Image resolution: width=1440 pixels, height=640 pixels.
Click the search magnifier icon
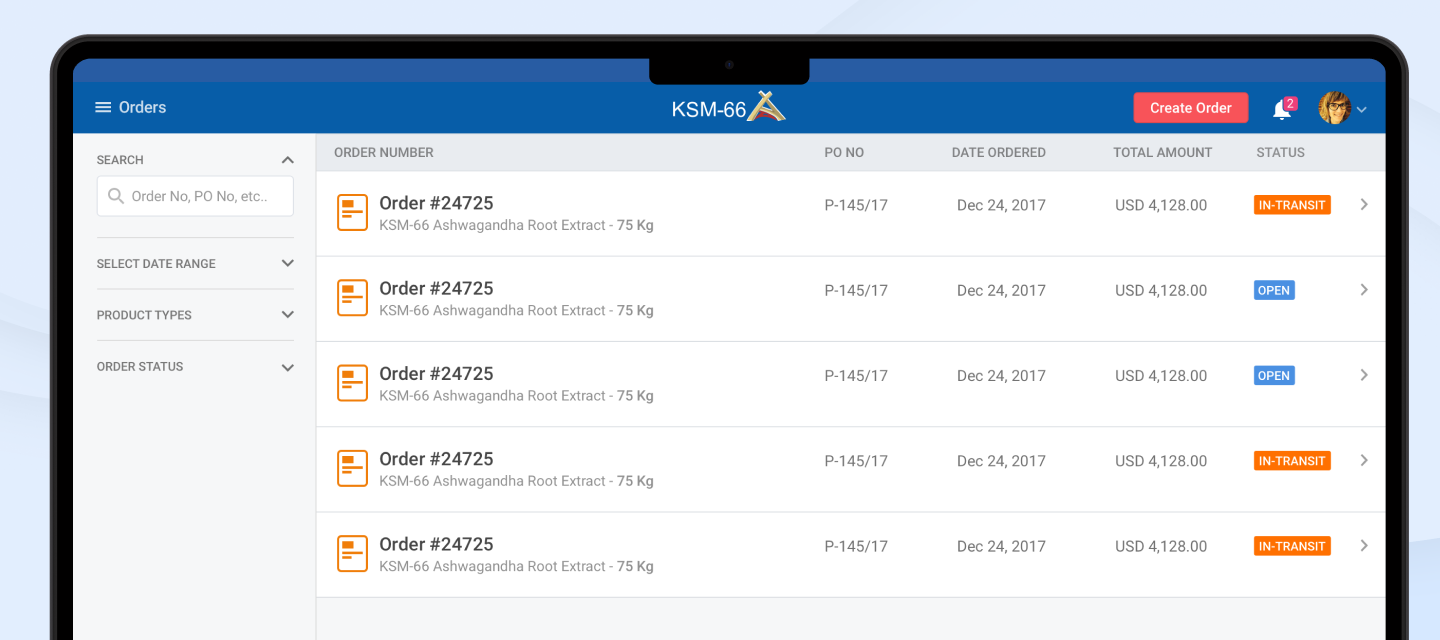point(116,196)
